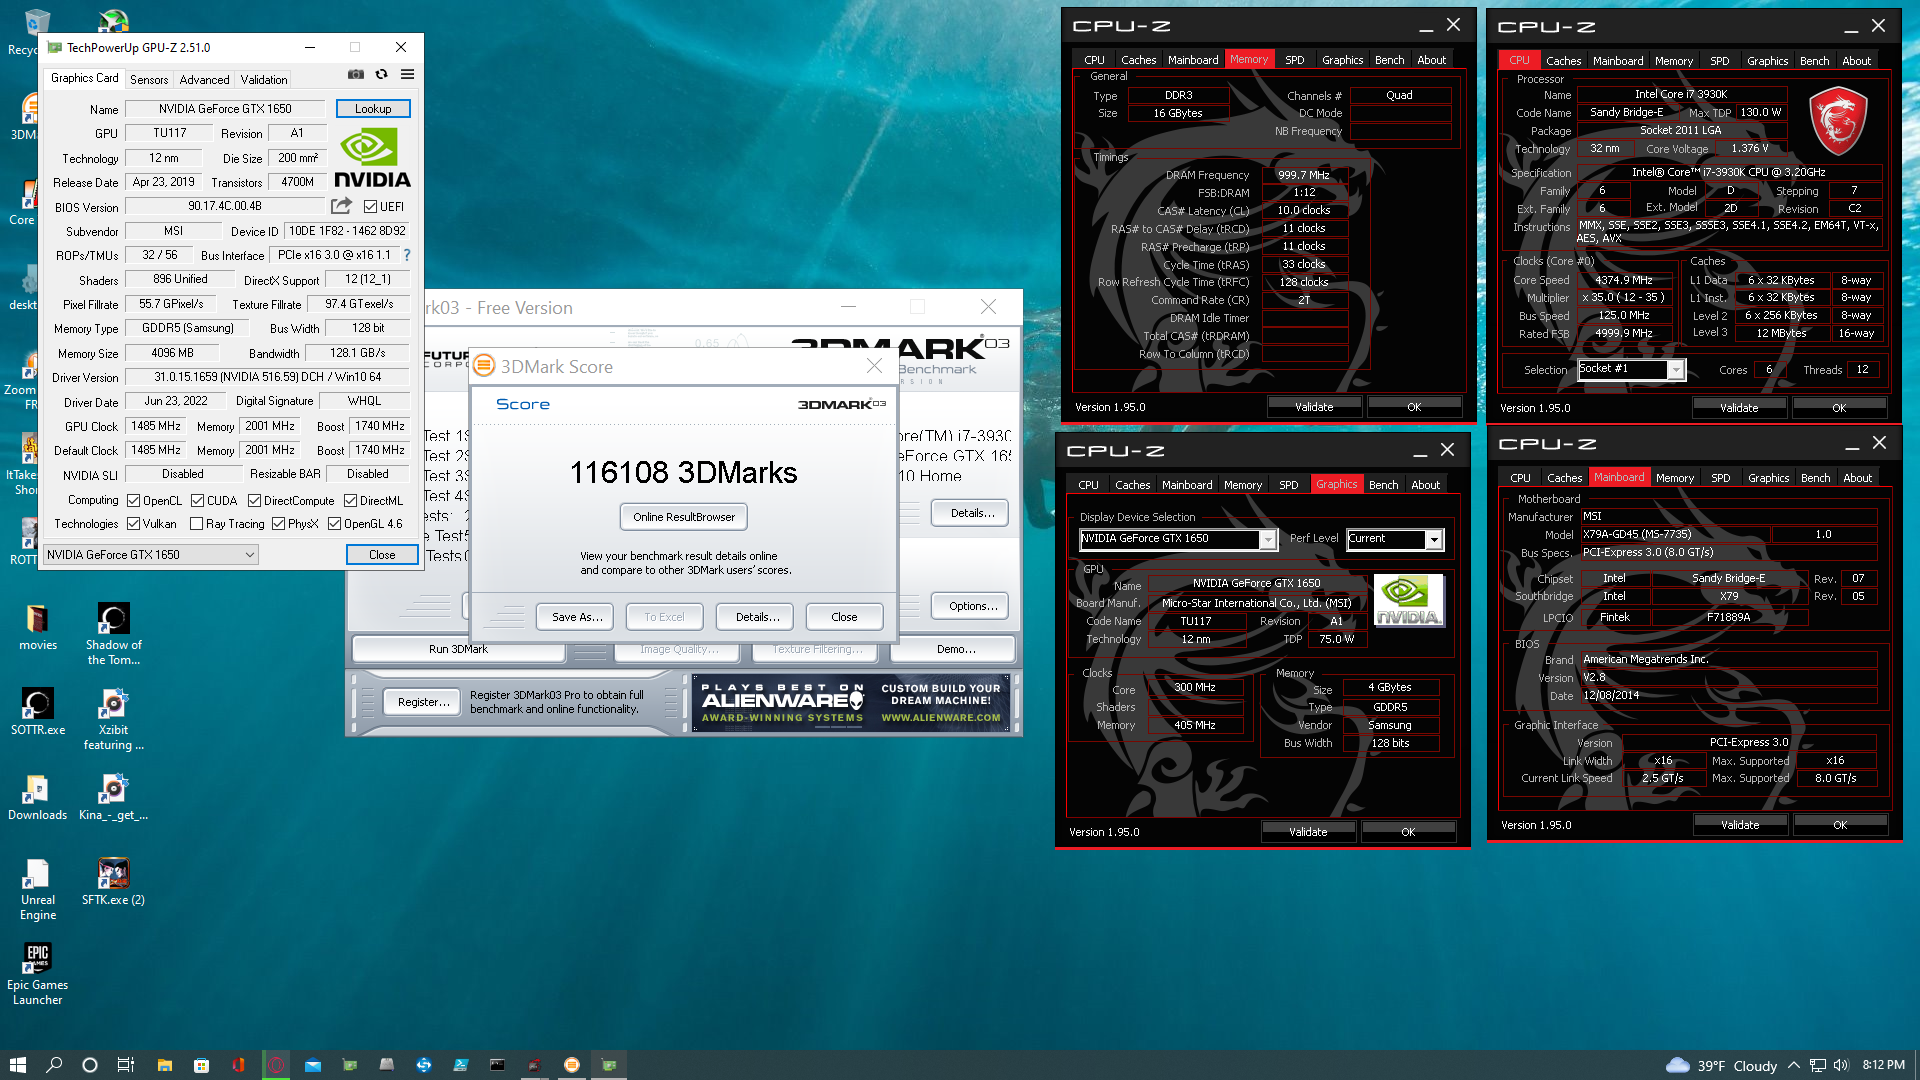Viewport: 1920px width, 1080px height.
Task: Toggle Ray Tracing checkbox
Action: coord(196,524)
